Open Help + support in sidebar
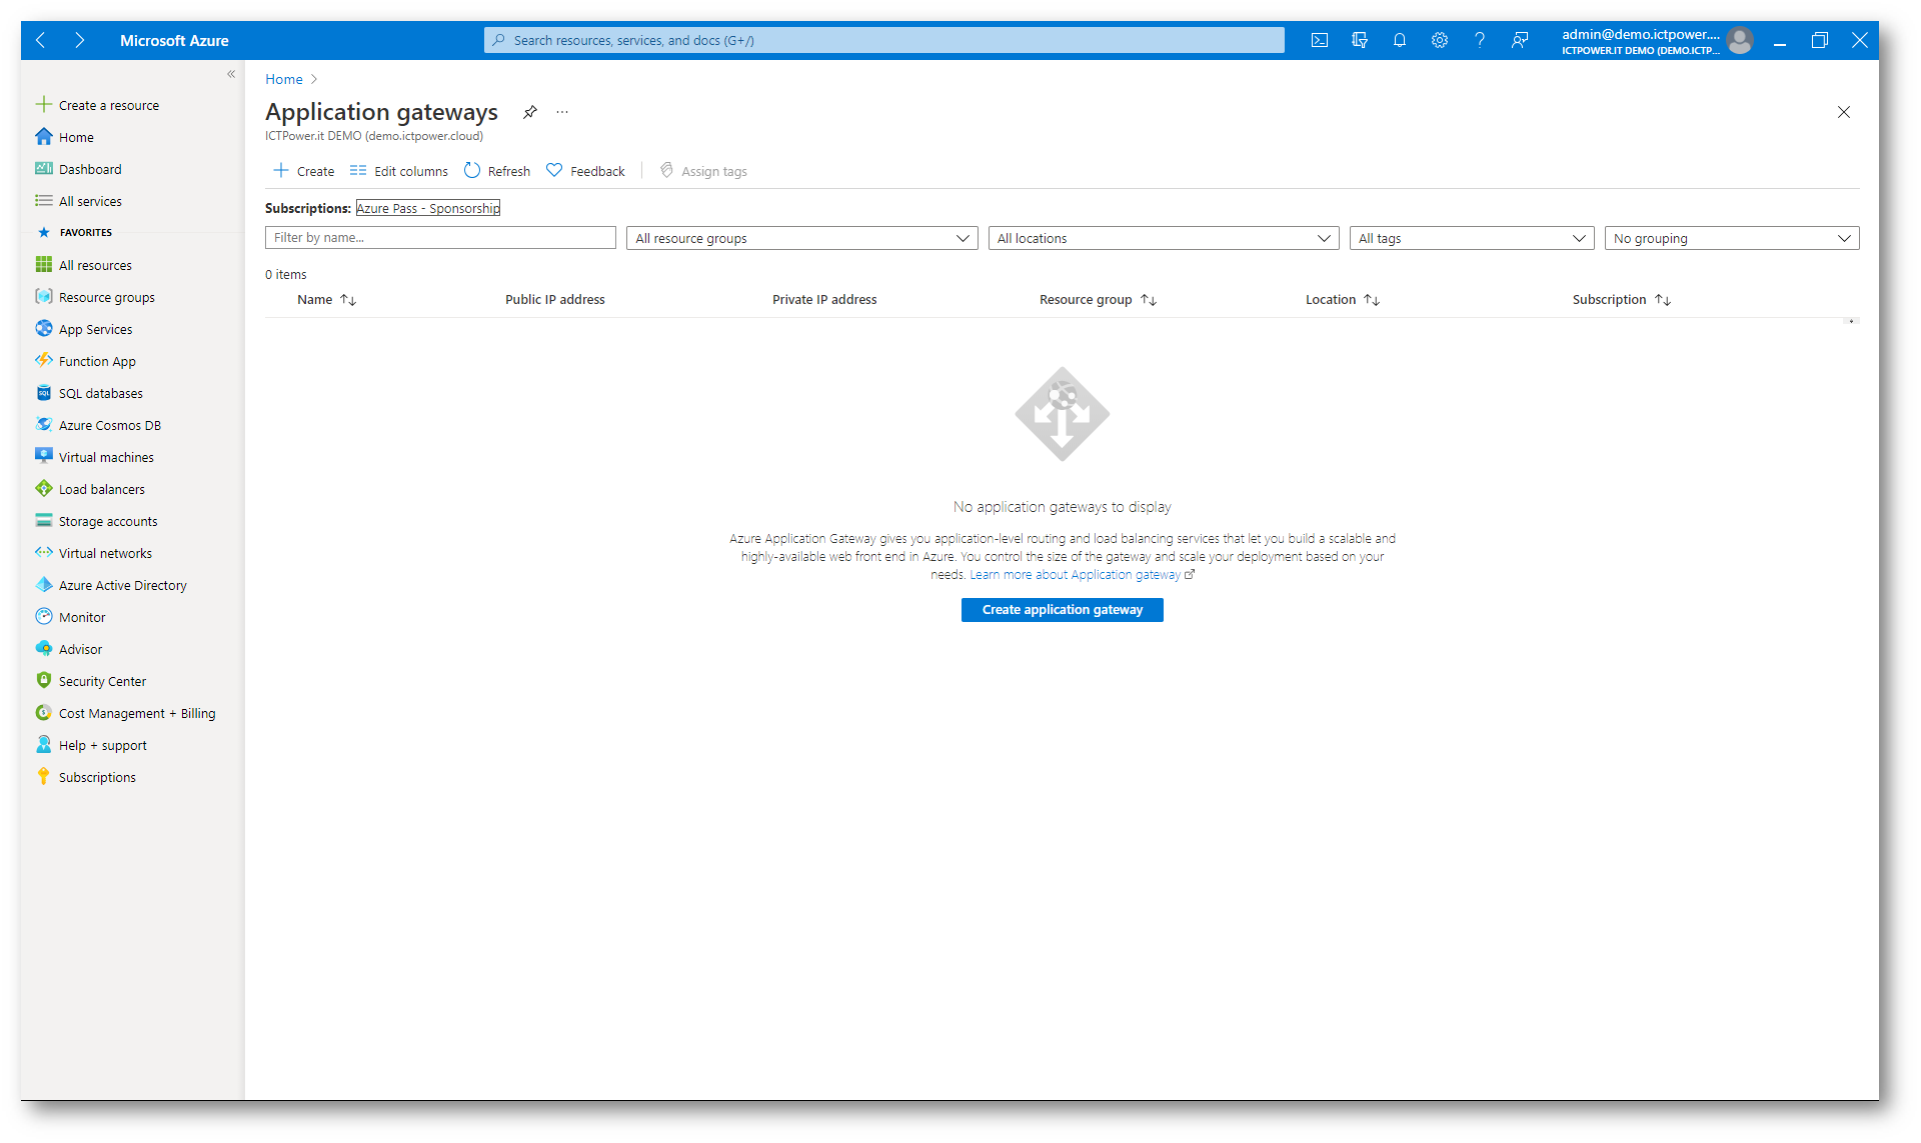The height and width of the screenshot is (1143, 1921). pyautogui.click(x=91, y=745)
